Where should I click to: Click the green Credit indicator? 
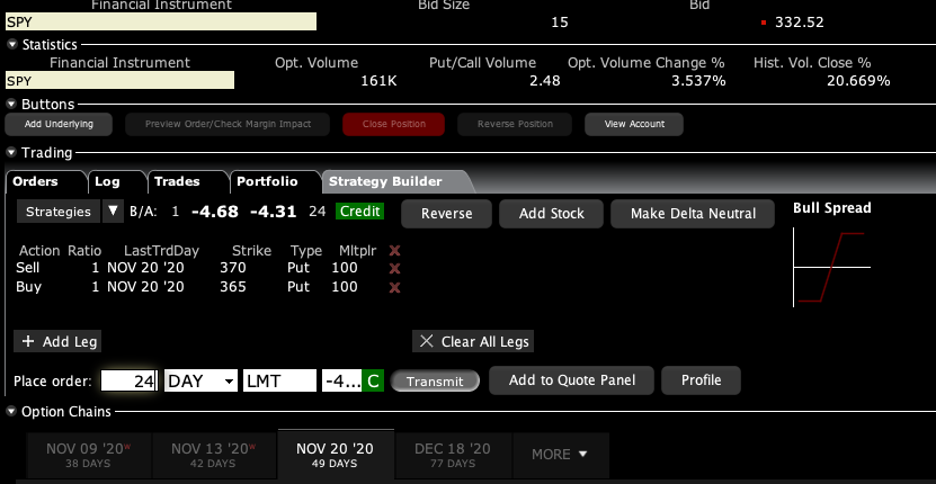(360, 212)
